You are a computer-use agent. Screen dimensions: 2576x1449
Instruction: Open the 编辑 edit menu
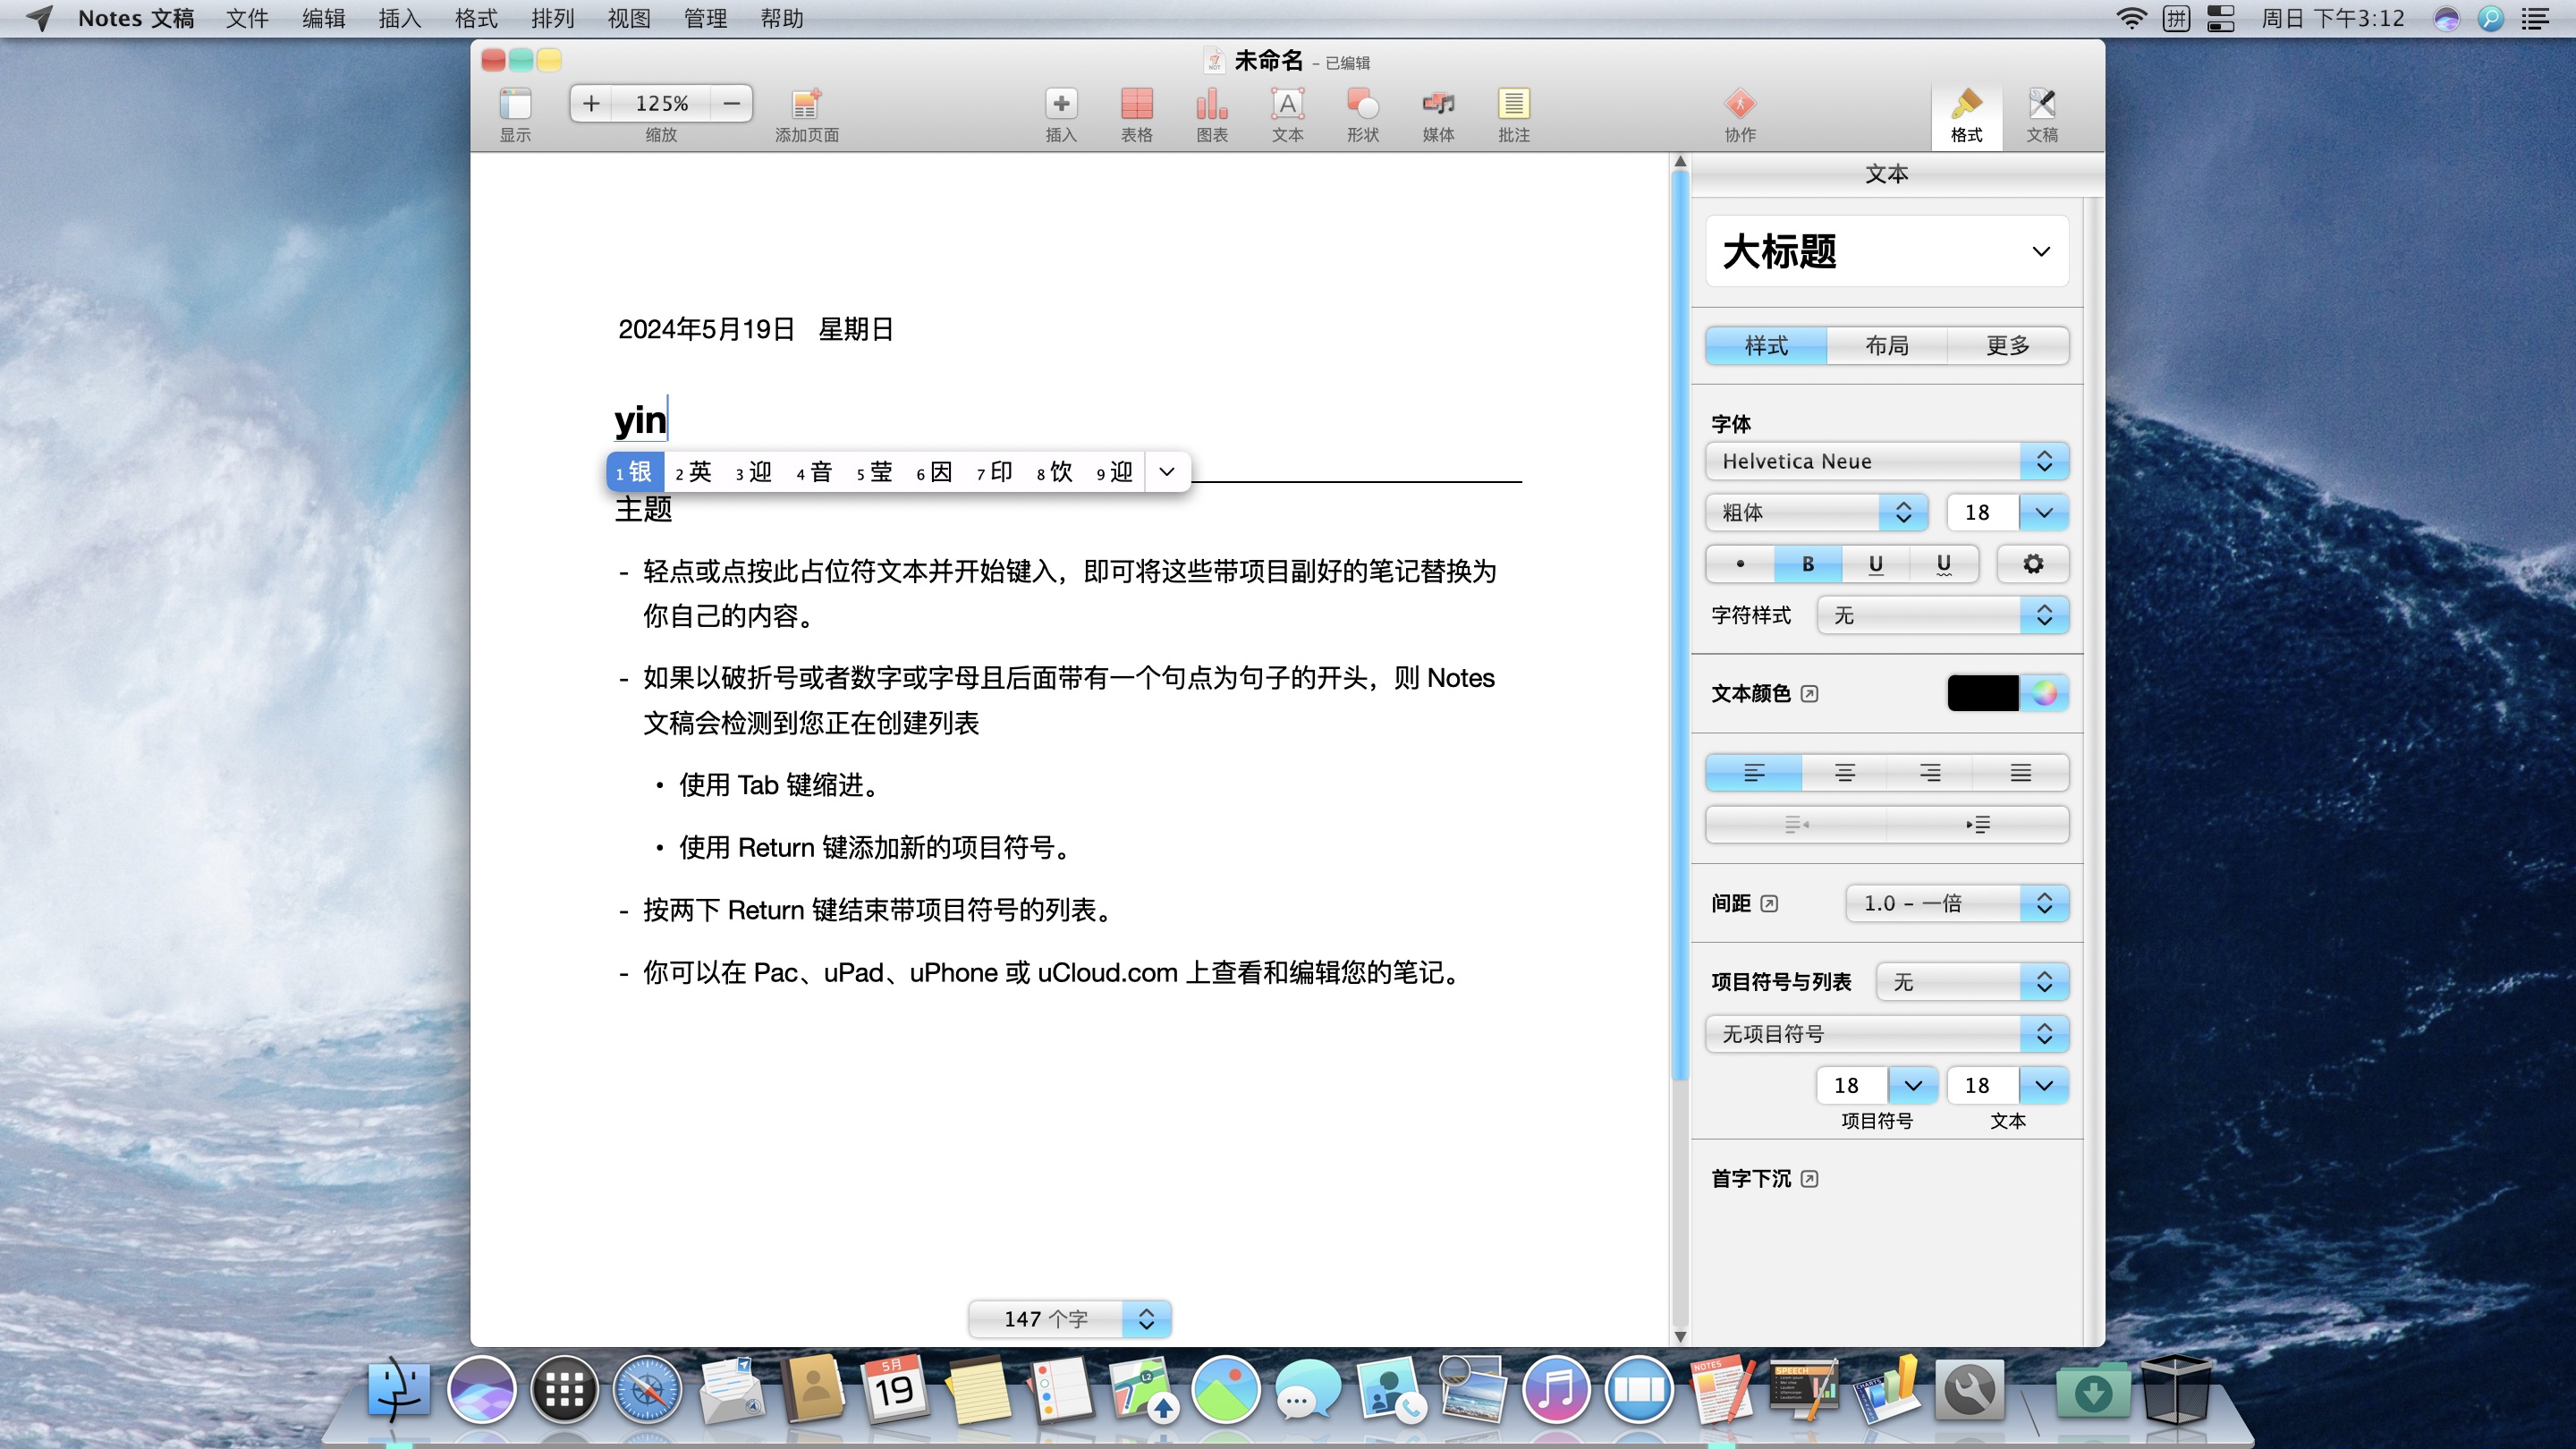323,18
